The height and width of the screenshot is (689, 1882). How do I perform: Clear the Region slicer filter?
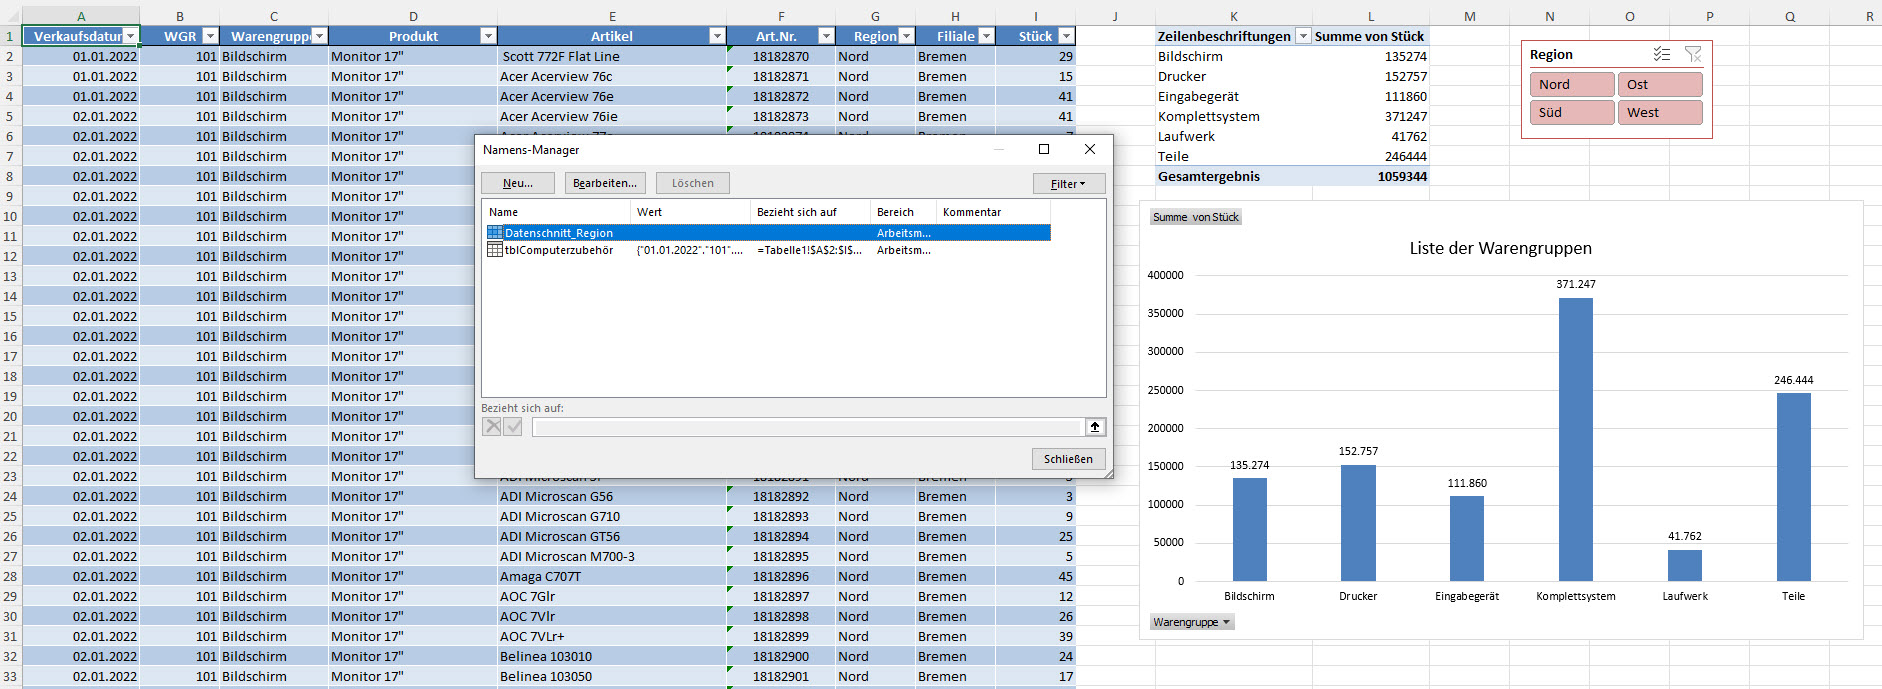point(1693,55)
